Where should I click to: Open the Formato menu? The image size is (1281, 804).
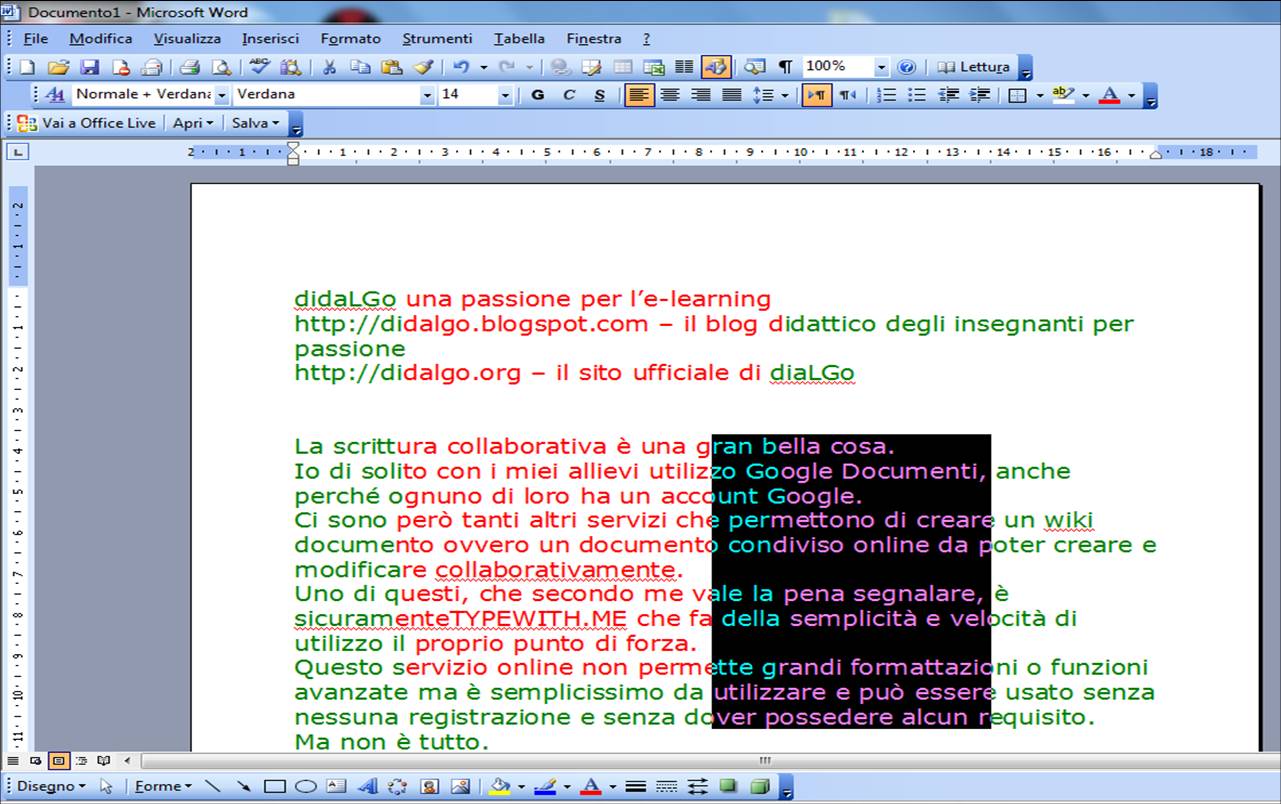[x=351, y=39]
